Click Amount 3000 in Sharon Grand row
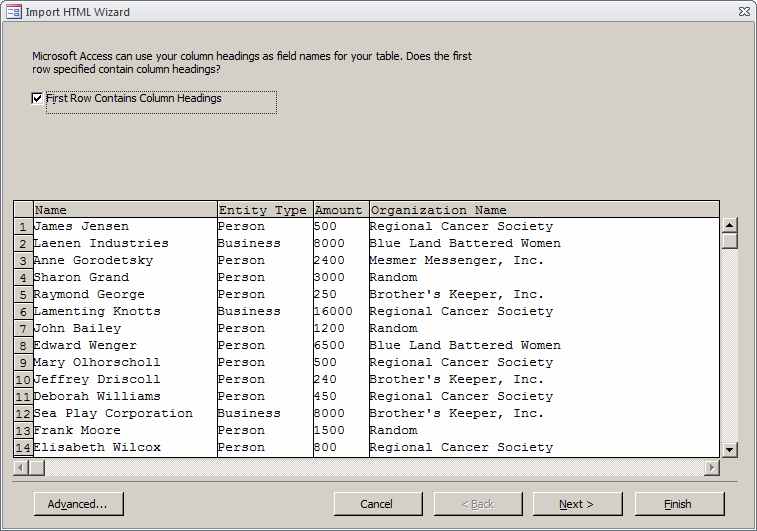The width and height of the screenshot is (757, 531). point(341,278)
